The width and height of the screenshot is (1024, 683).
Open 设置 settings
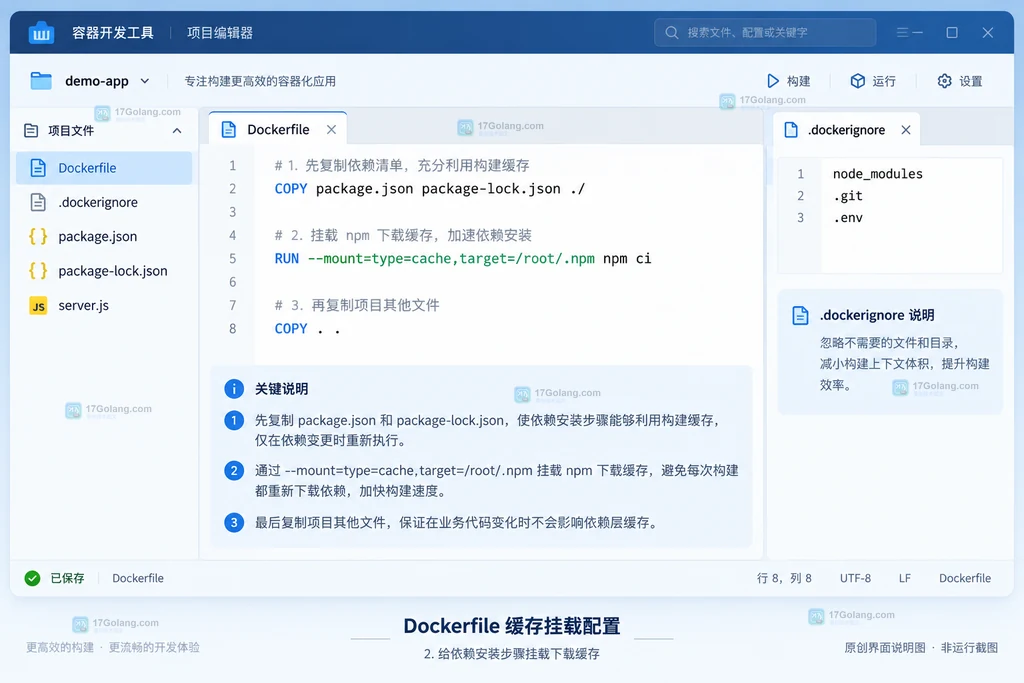[x=960, y=81]
